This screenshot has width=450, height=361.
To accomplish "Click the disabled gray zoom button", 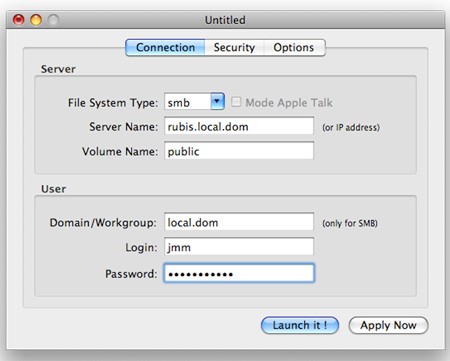I will coord(53,20).
